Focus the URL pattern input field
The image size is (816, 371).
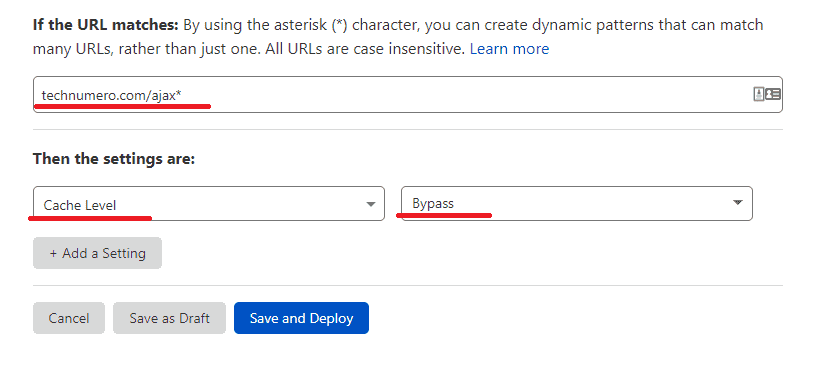407,94
